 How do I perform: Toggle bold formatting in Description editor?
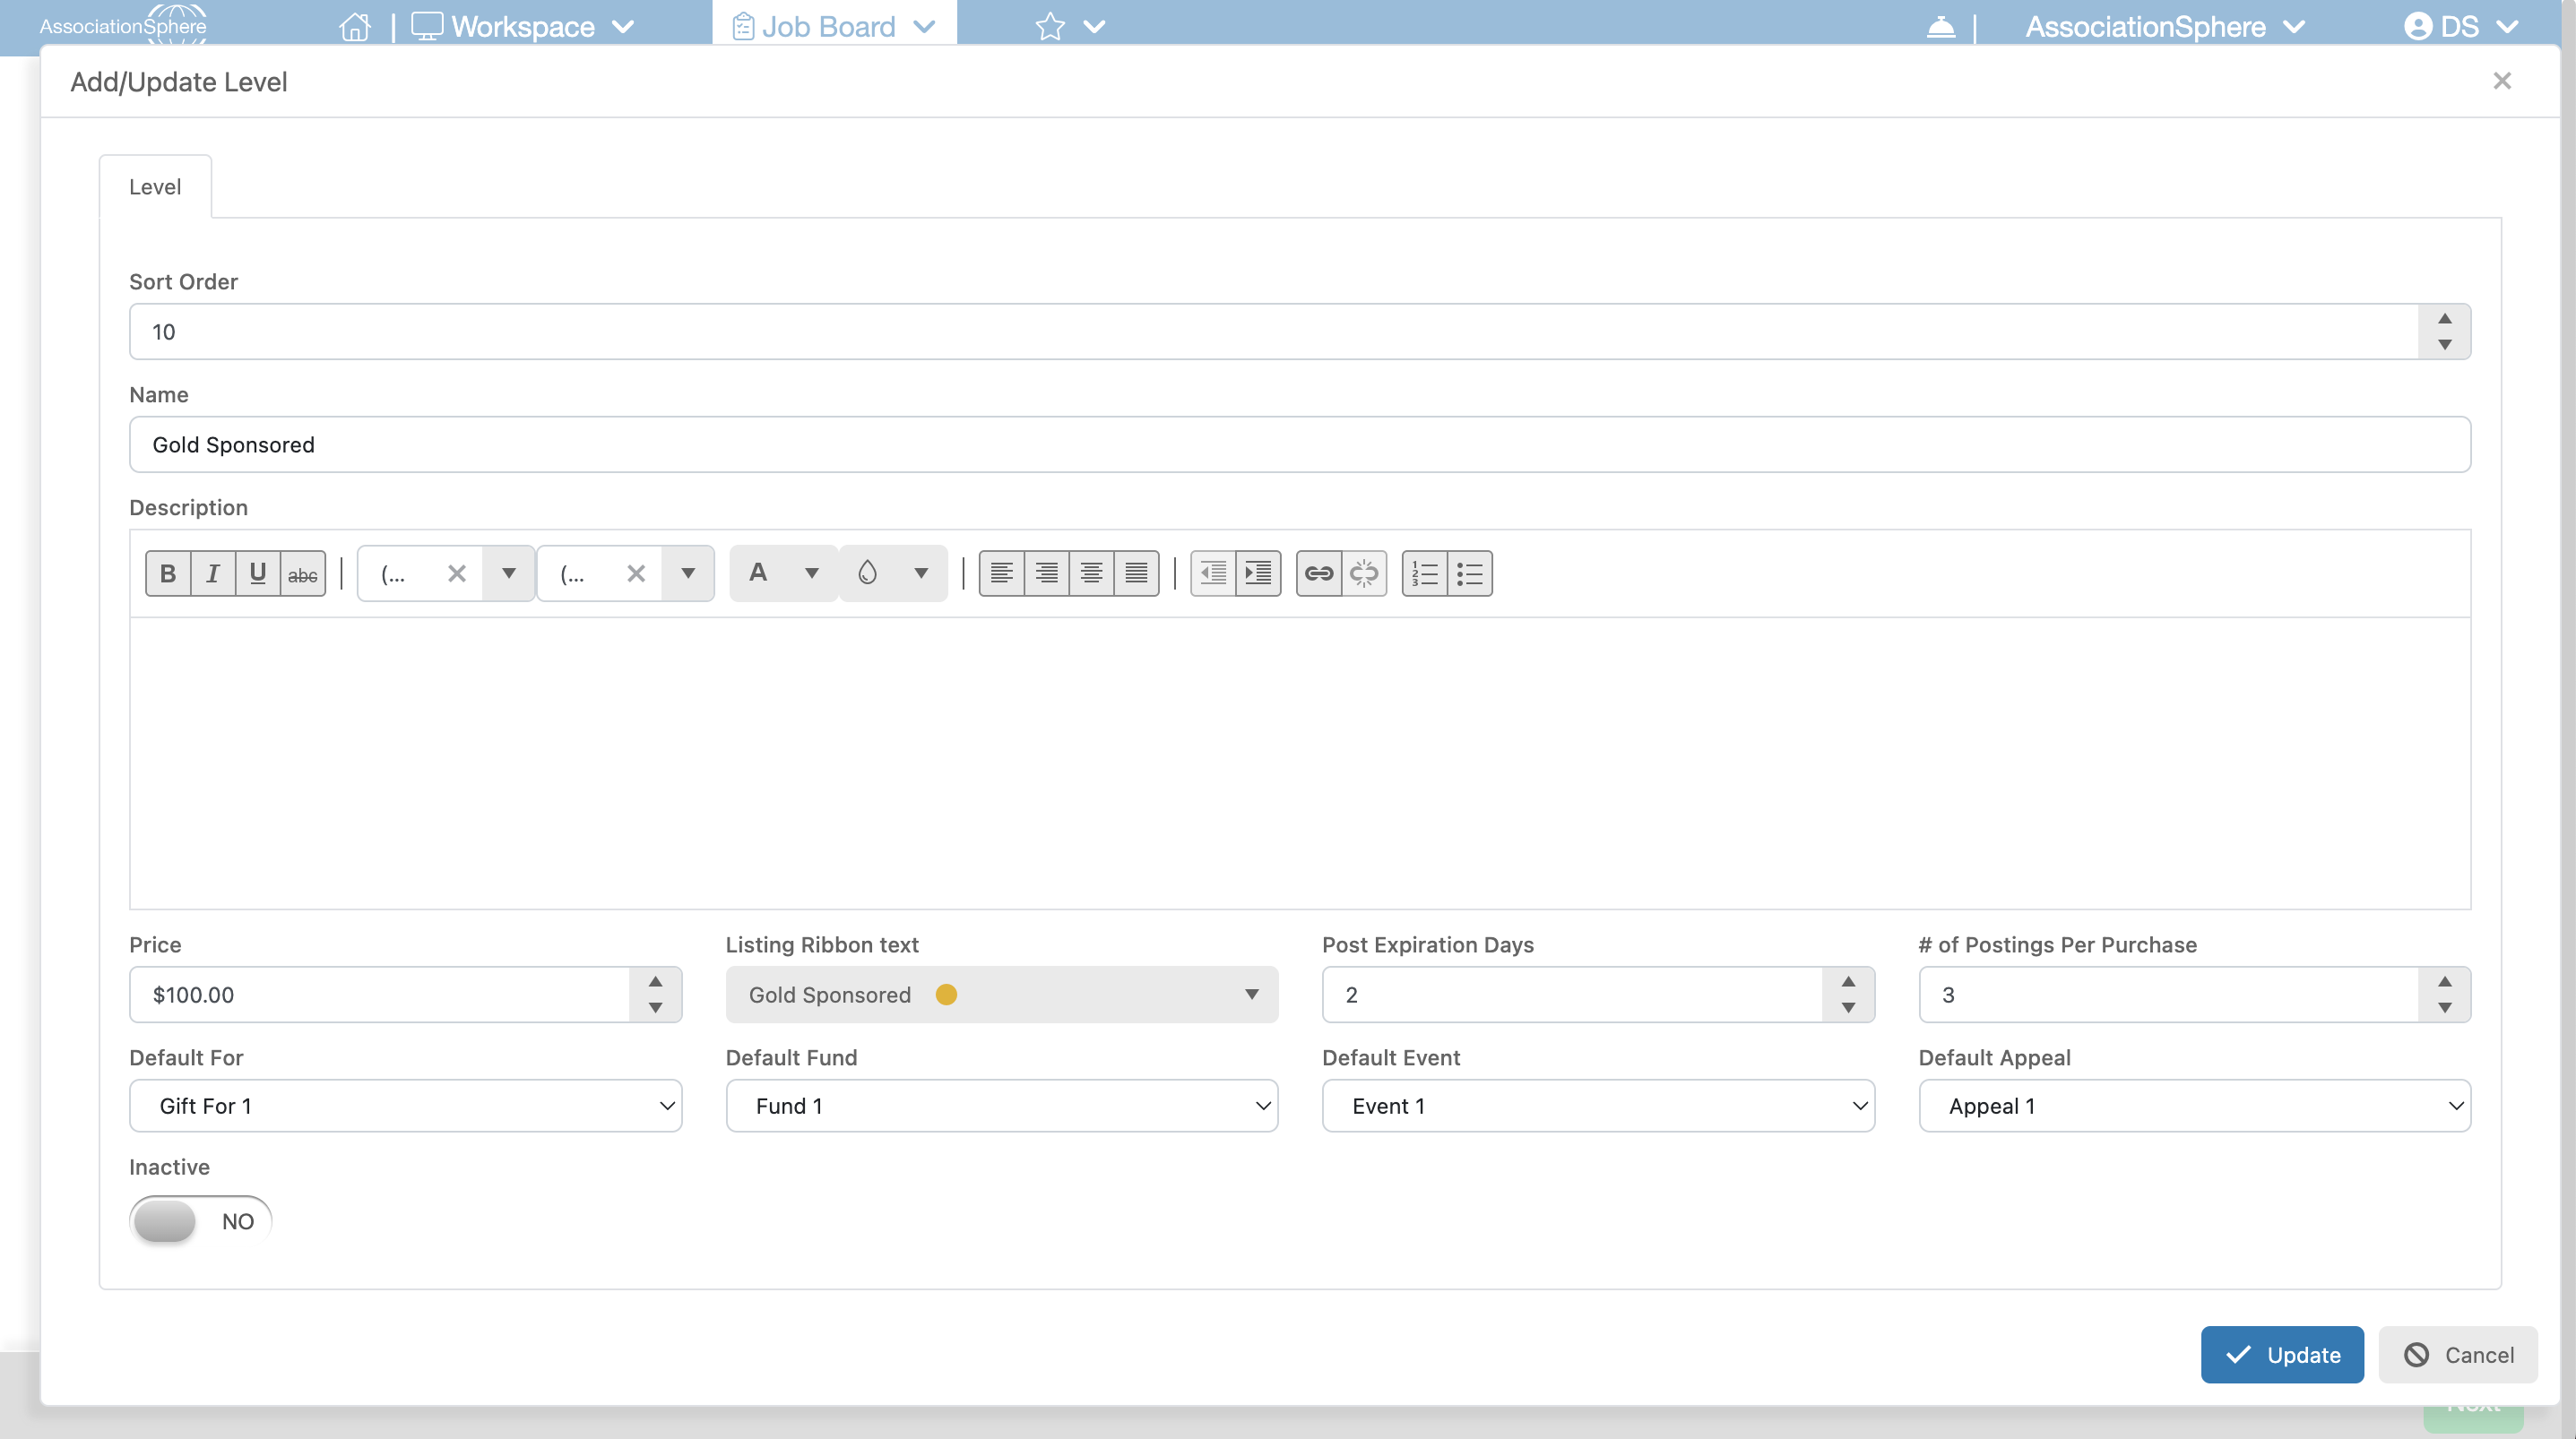tap(168, 573)
